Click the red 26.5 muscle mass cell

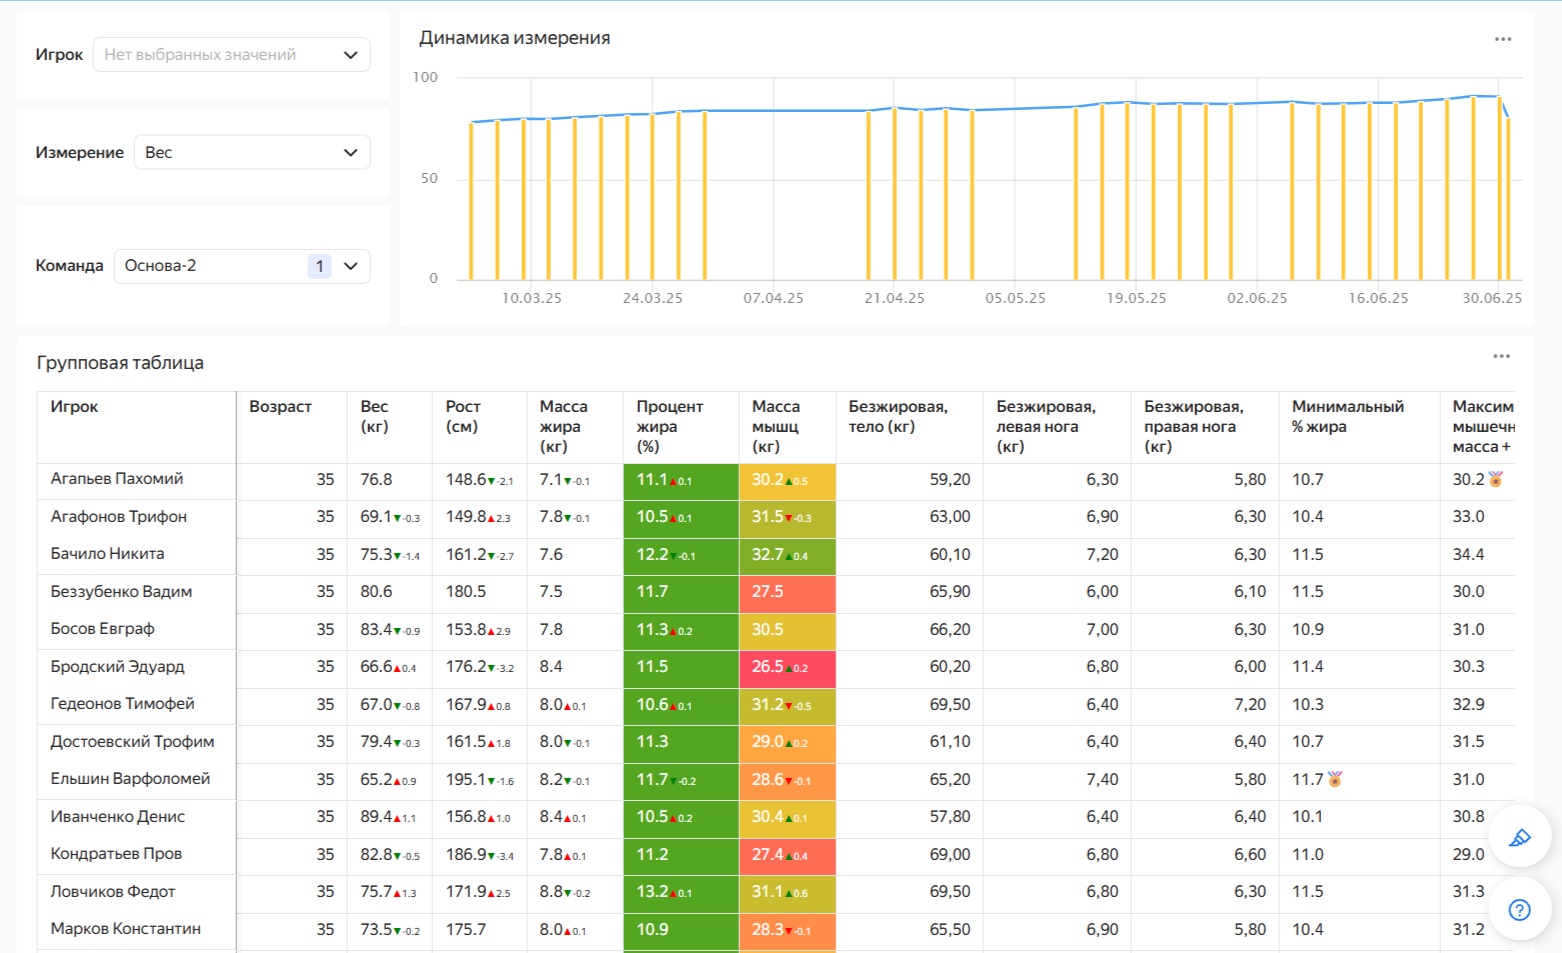pyautogui.click(x=786, y=667)
